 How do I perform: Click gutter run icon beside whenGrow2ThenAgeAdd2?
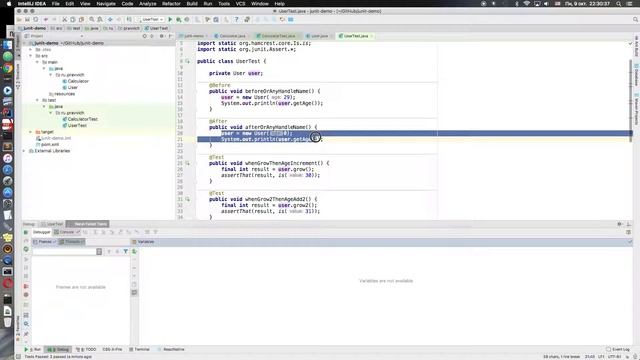188,199
